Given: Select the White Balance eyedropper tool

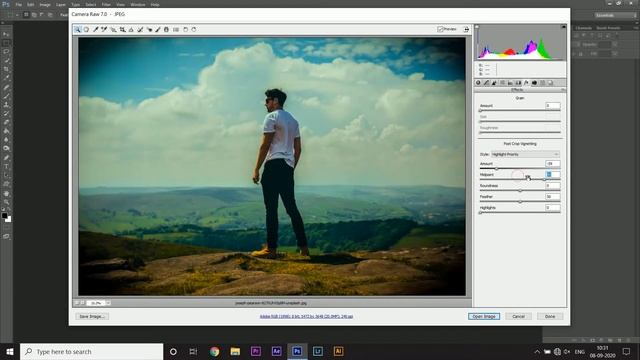Looking at the screenshot, I should point(96,29).
